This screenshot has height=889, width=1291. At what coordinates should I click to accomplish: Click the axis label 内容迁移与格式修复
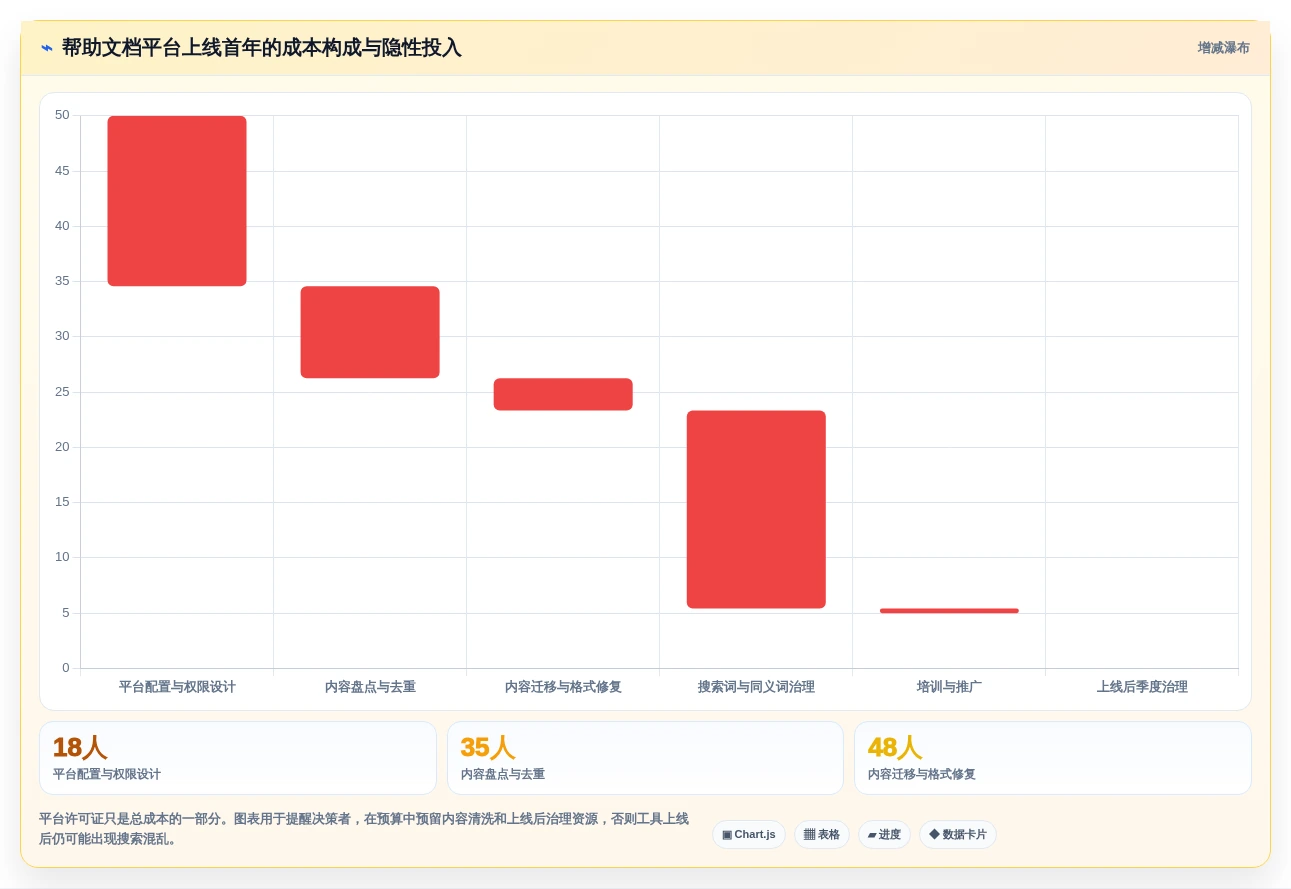click(x=563, y=687)
